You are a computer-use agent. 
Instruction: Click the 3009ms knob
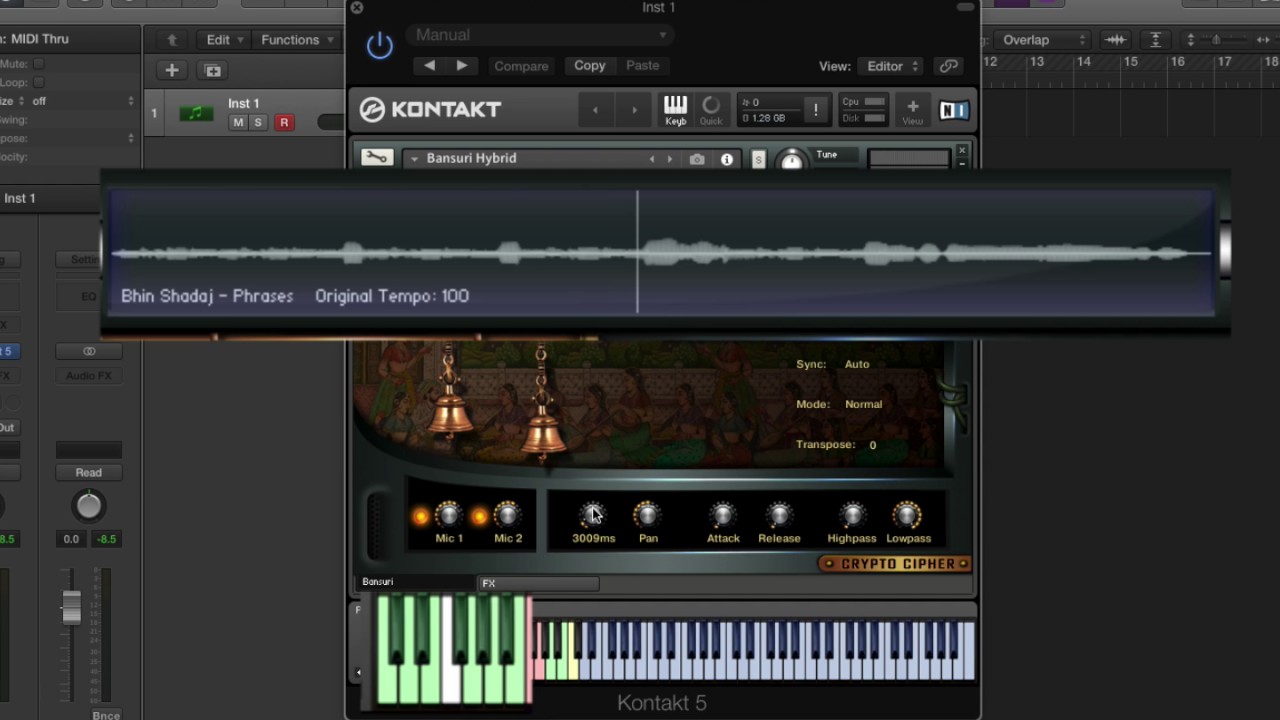[593, 515]
